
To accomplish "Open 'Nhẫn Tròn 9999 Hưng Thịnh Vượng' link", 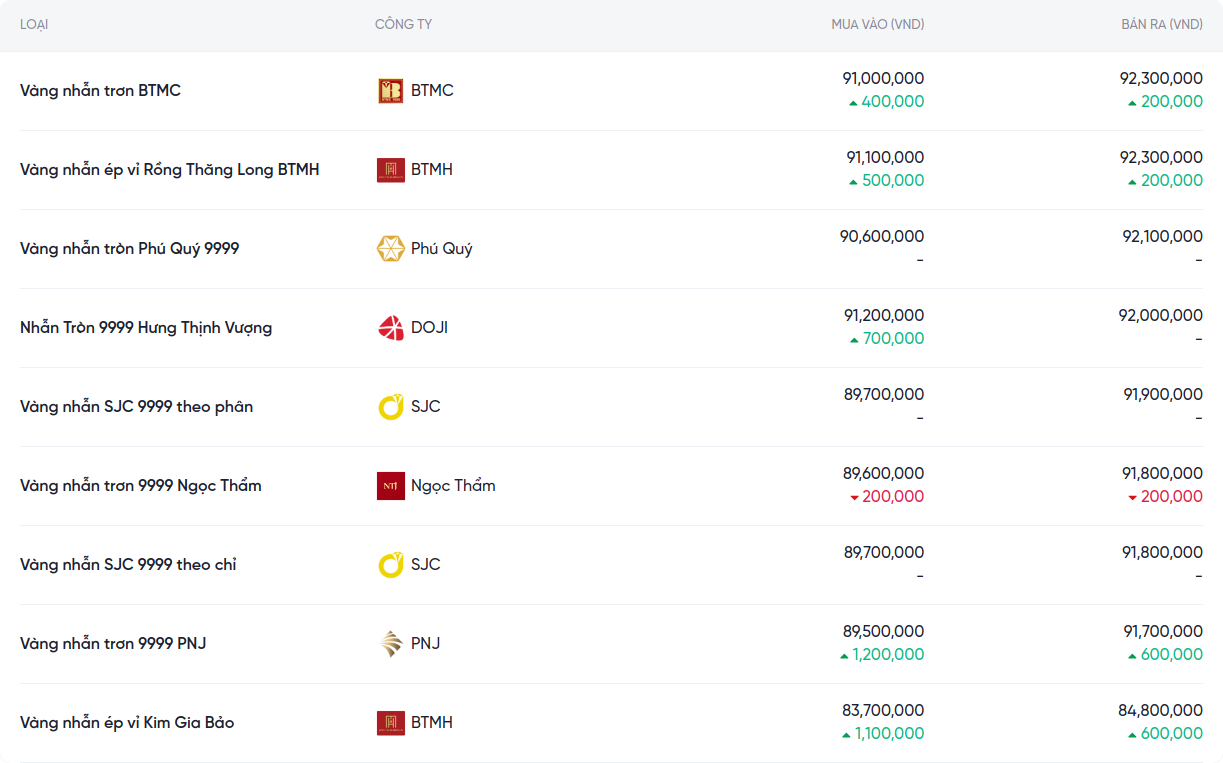I will 146,328.
